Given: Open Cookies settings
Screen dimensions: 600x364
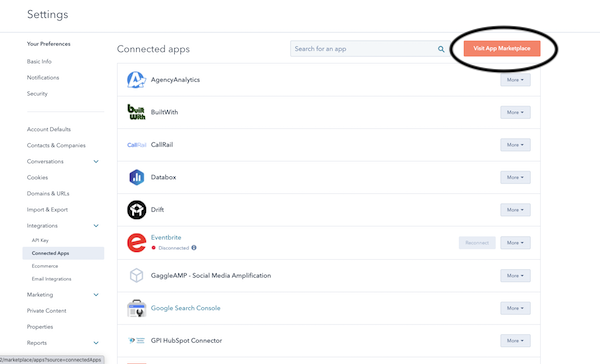Looking at the screenshot, I should point(38,178).
